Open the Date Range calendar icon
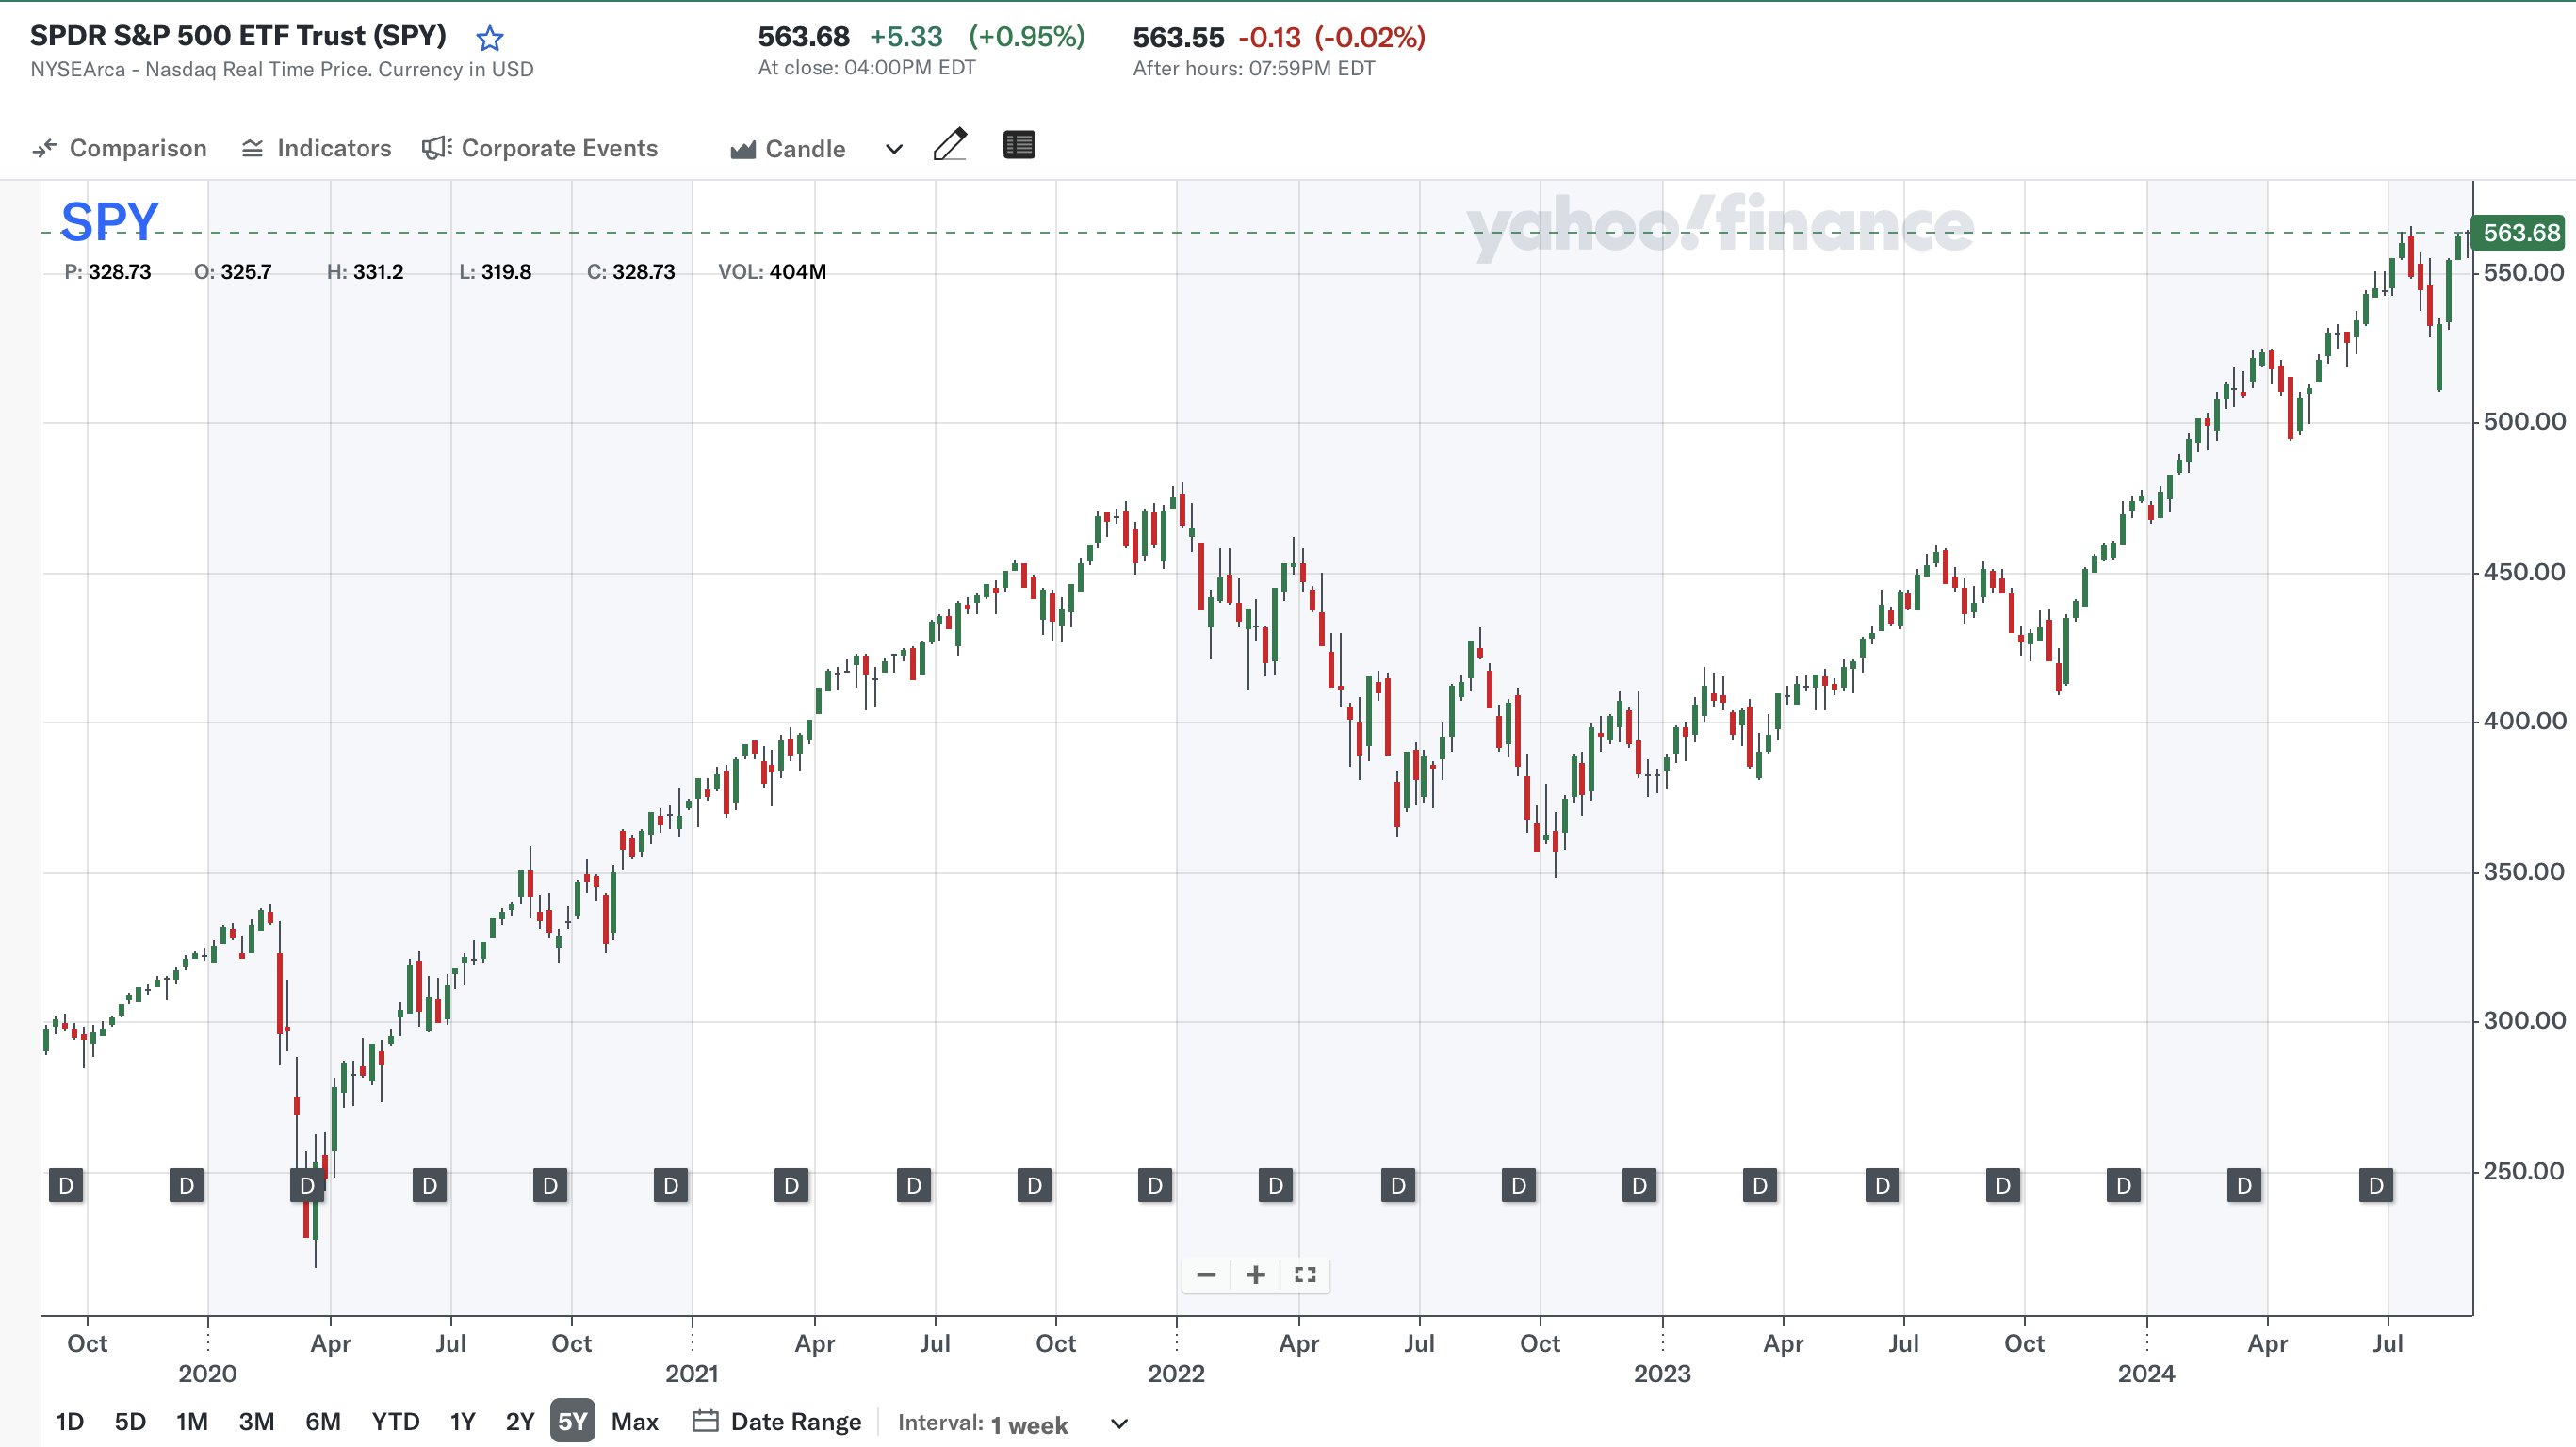This screenshot has height=1447, width=2576. tap(707, 1421)
